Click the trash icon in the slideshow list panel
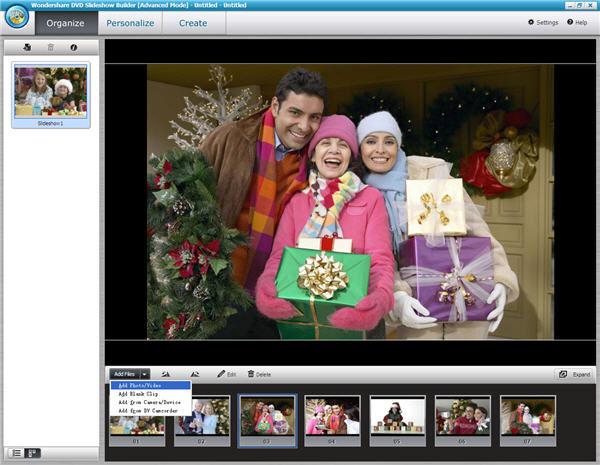The width and height of the screenshot is (600, 465). [x=51, y=47]
